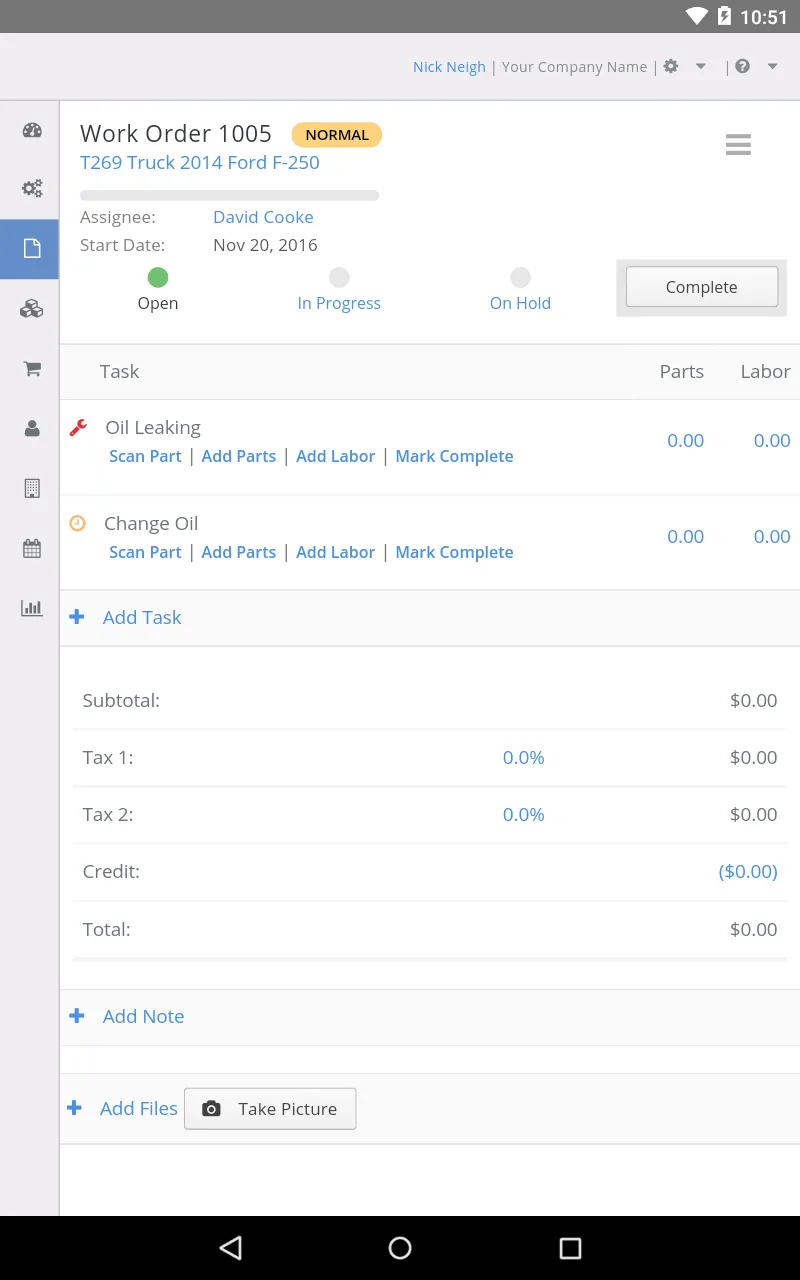Set work order status to On Hold
Image resolution: width=800 pixels, height=1280 pixels.
pos(520,290)
